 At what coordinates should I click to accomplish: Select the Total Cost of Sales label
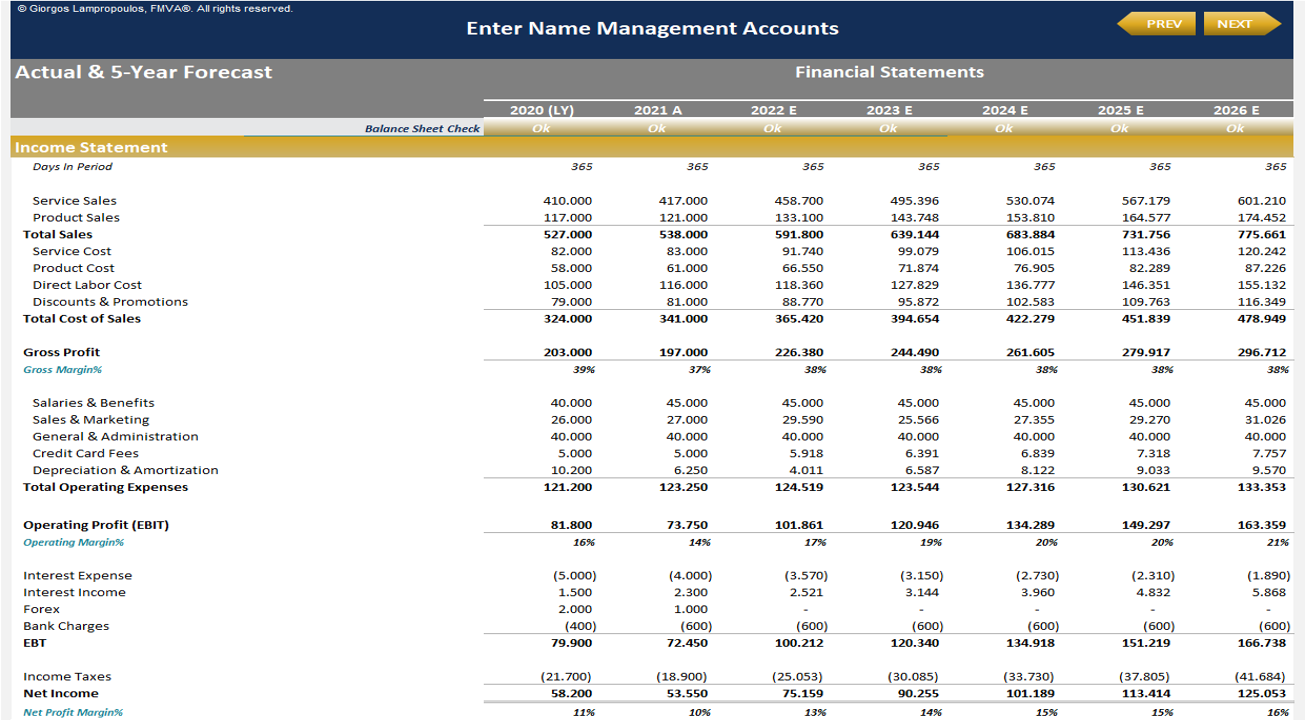(x=82, y=319)
